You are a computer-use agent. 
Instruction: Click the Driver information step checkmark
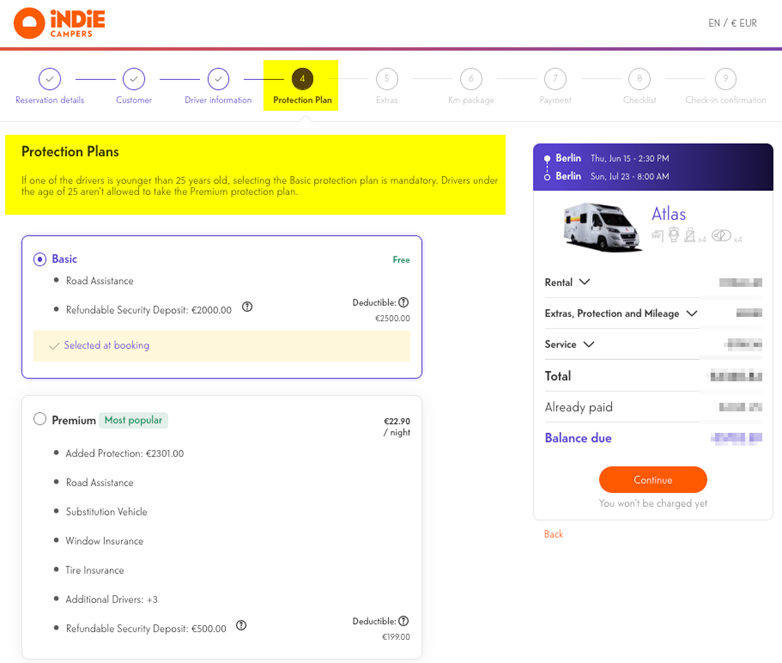pyautogui.click(x=218, y=79)
